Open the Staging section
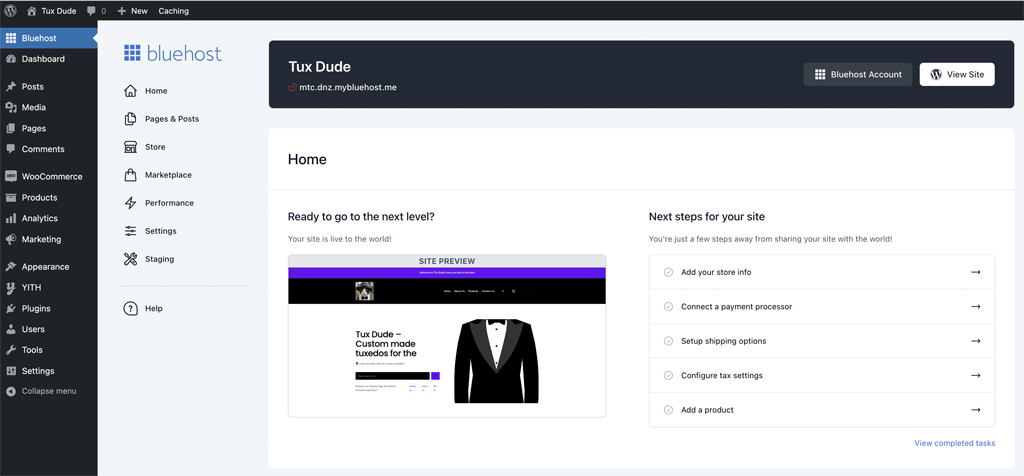This screenshot has width=1024, height=476. point(159,259)
